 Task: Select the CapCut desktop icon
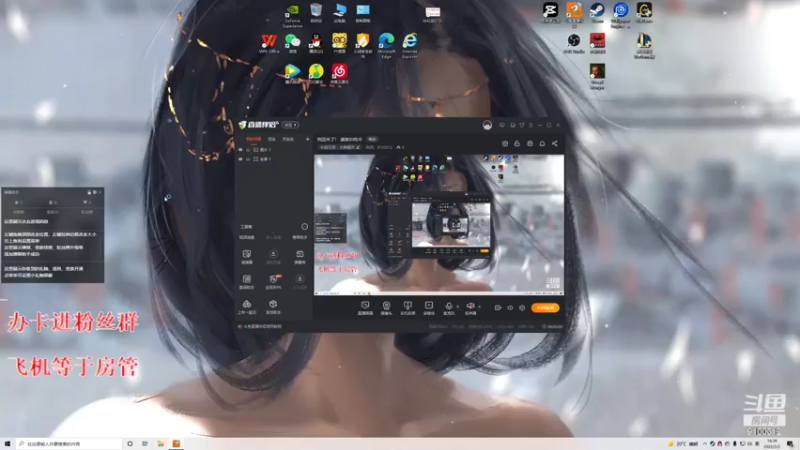tap(550, 12)
